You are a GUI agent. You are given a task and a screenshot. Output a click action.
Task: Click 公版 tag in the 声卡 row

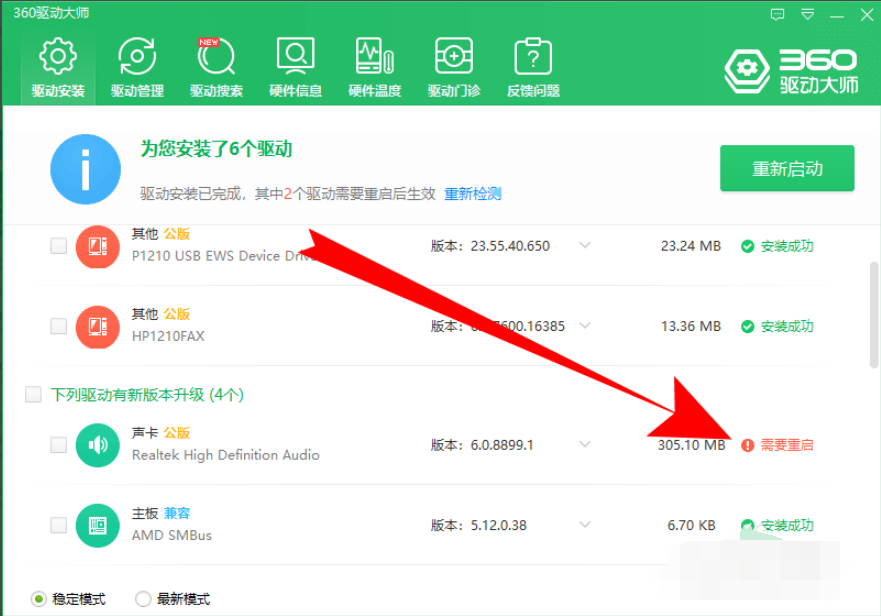click(x=177, y=433)
